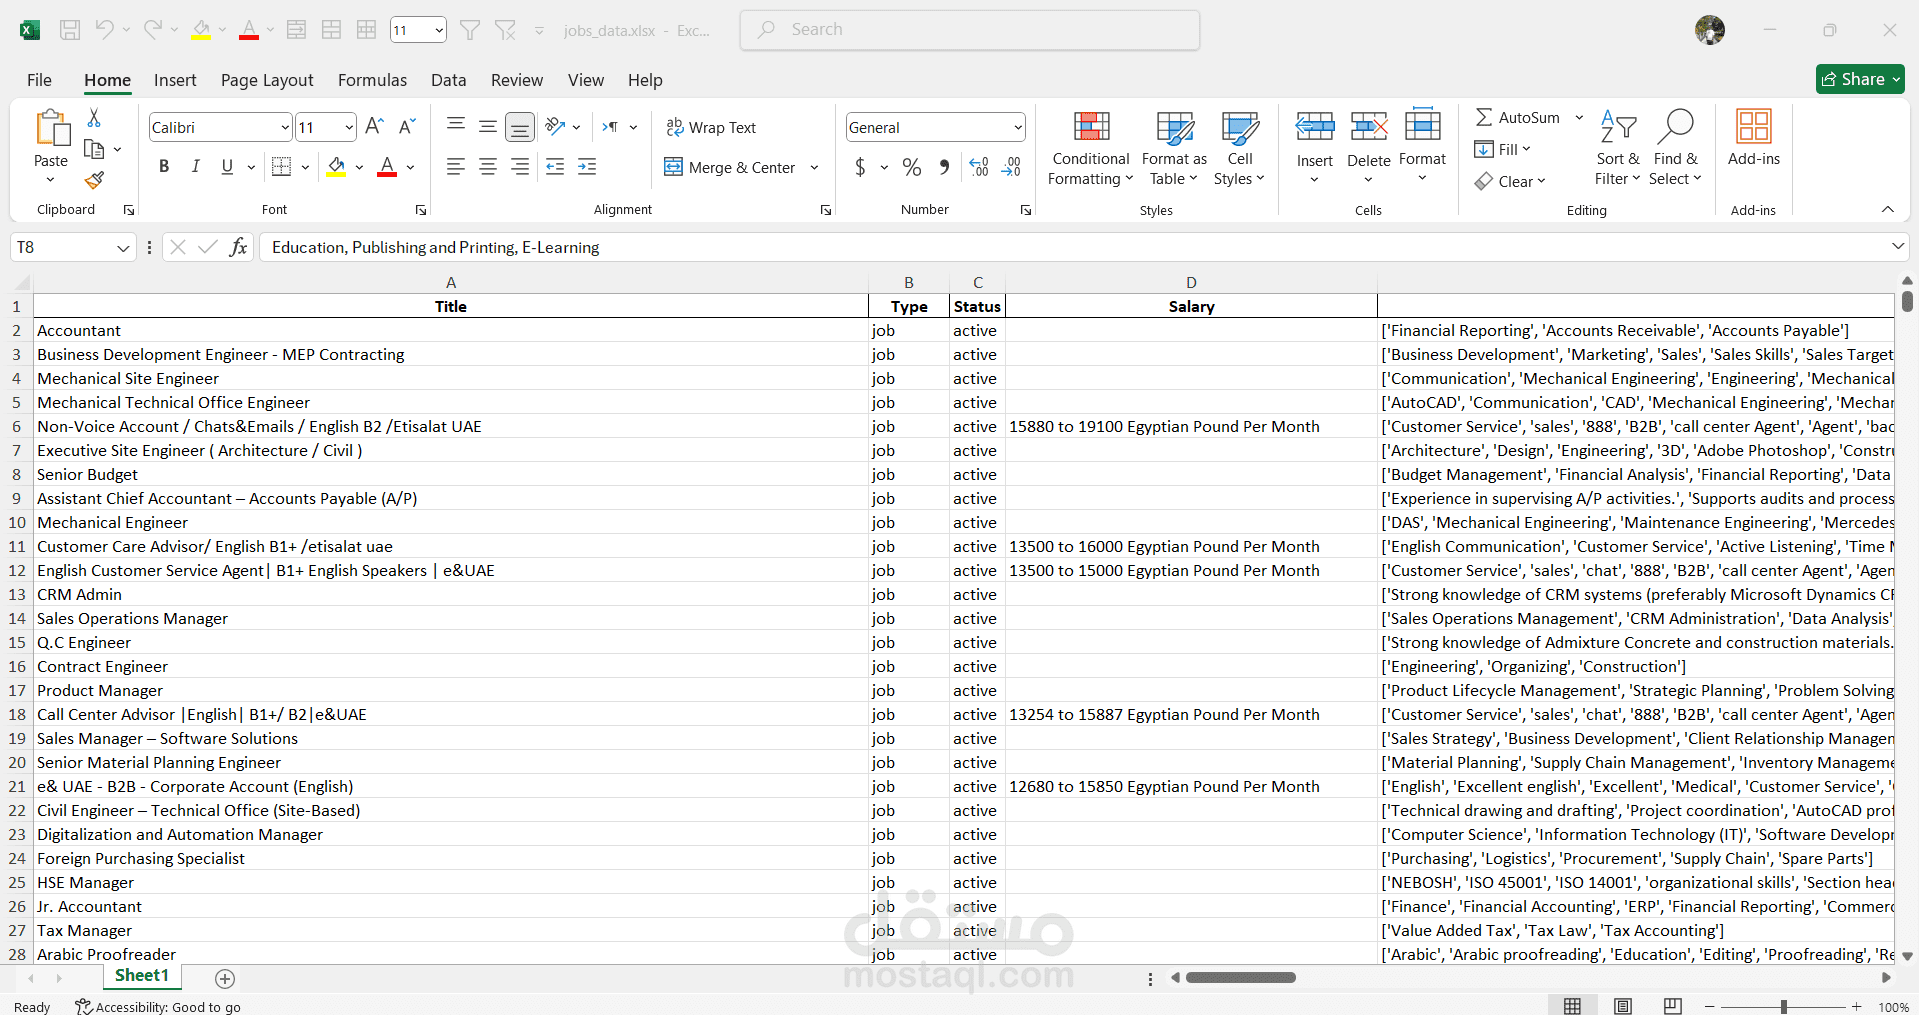Switch to the Formulas ribbon tab
The image size is (1919, 1015).
pos(372,80)
